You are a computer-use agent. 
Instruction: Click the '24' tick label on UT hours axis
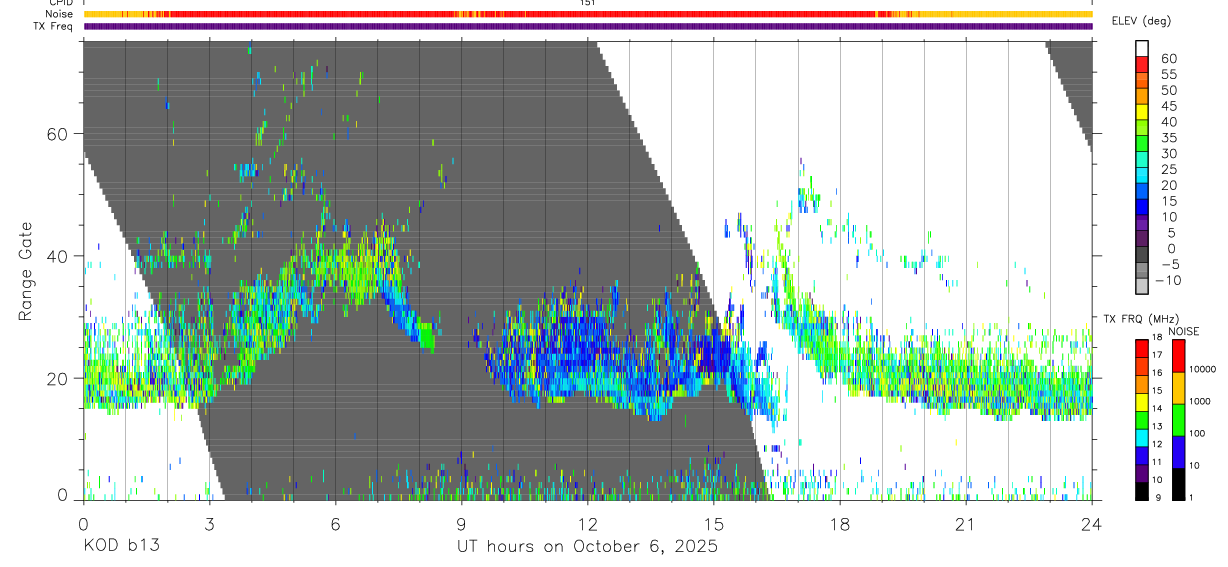click(x=1092, y=523)
